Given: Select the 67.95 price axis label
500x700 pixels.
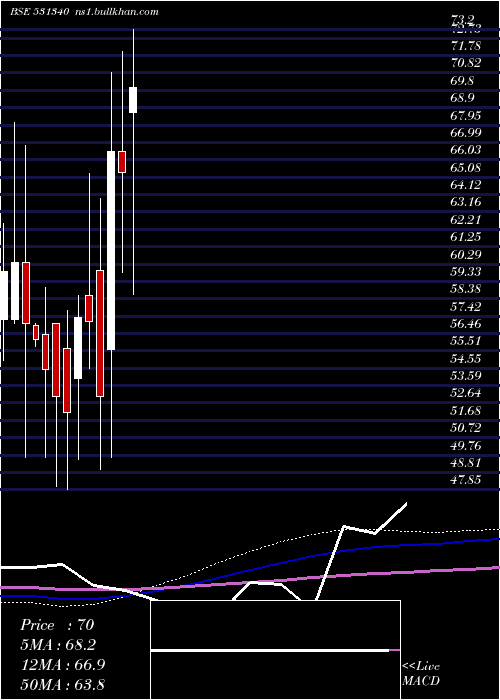Looking at the screenshot, I should 466,115.
